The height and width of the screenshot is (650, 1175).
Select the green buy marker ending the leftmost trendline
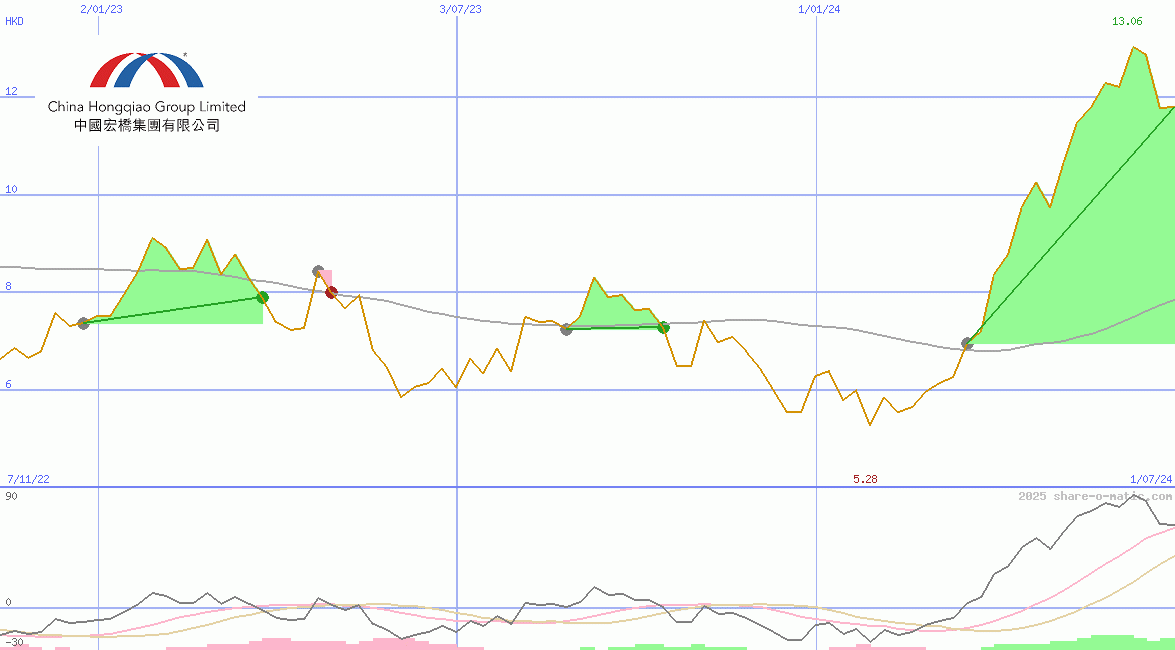[x=263, y=297]
